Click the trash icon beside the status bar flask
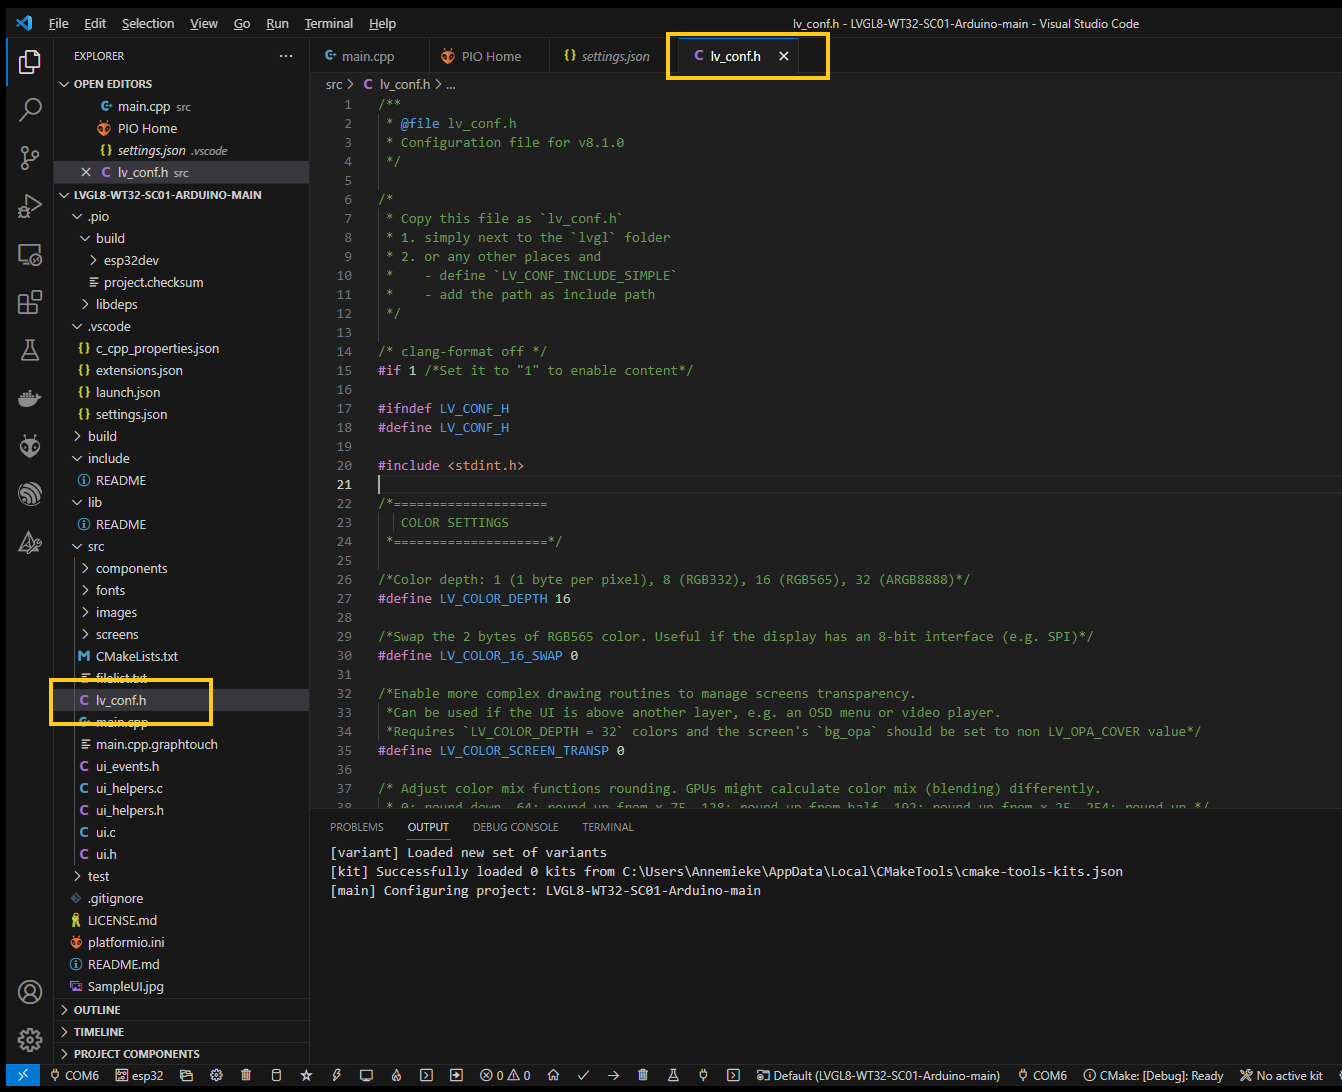 coord(643,1076)
